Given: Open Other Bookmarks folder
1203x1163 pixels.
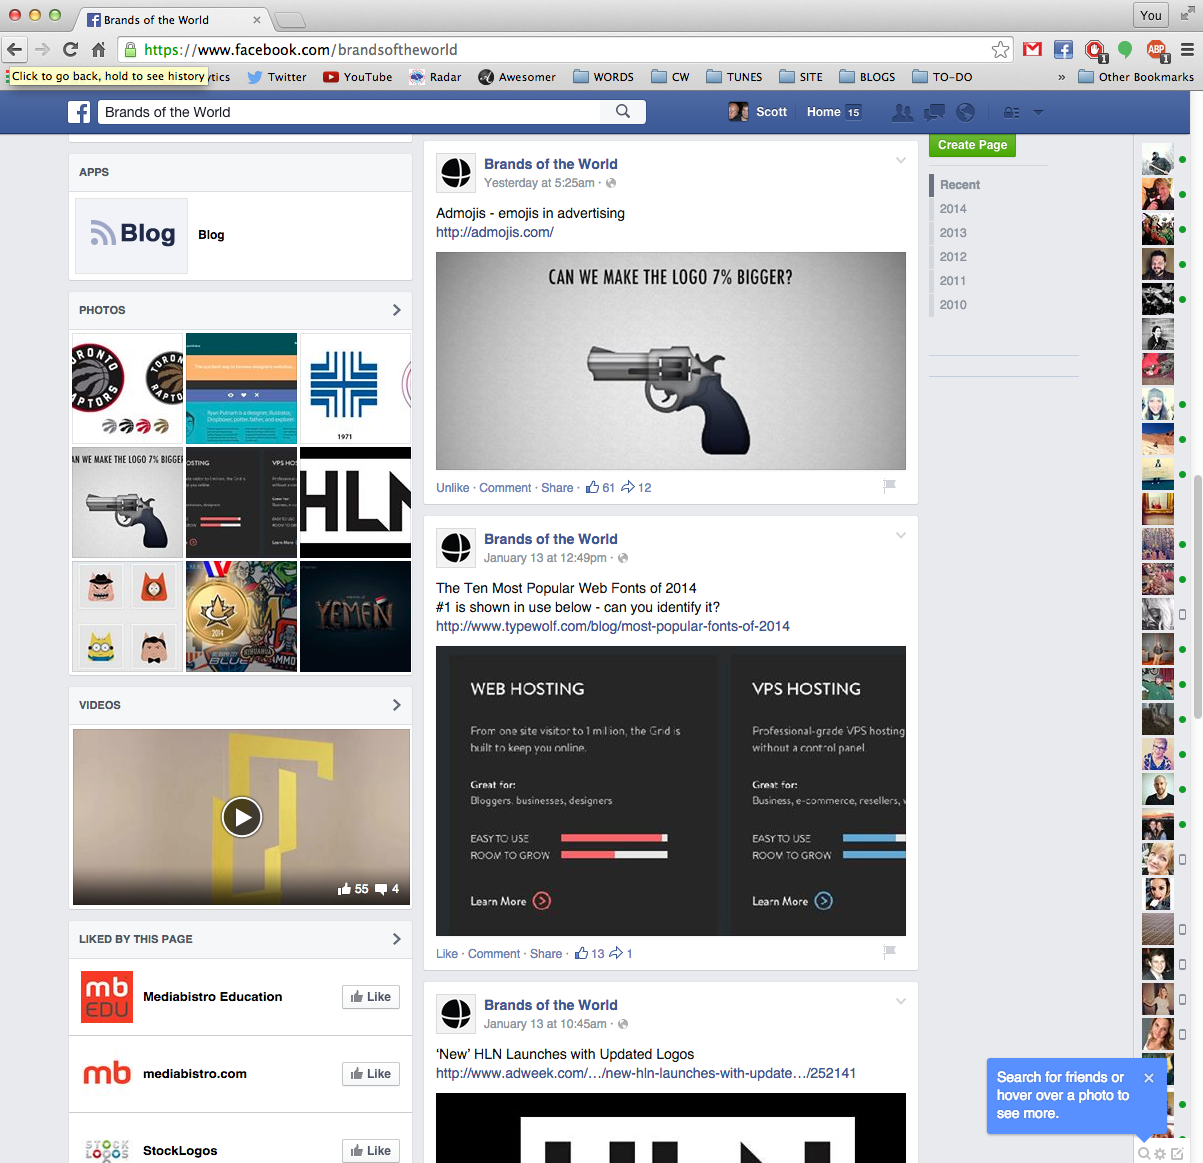Looking at the screenshot, I should [1136, 77].
